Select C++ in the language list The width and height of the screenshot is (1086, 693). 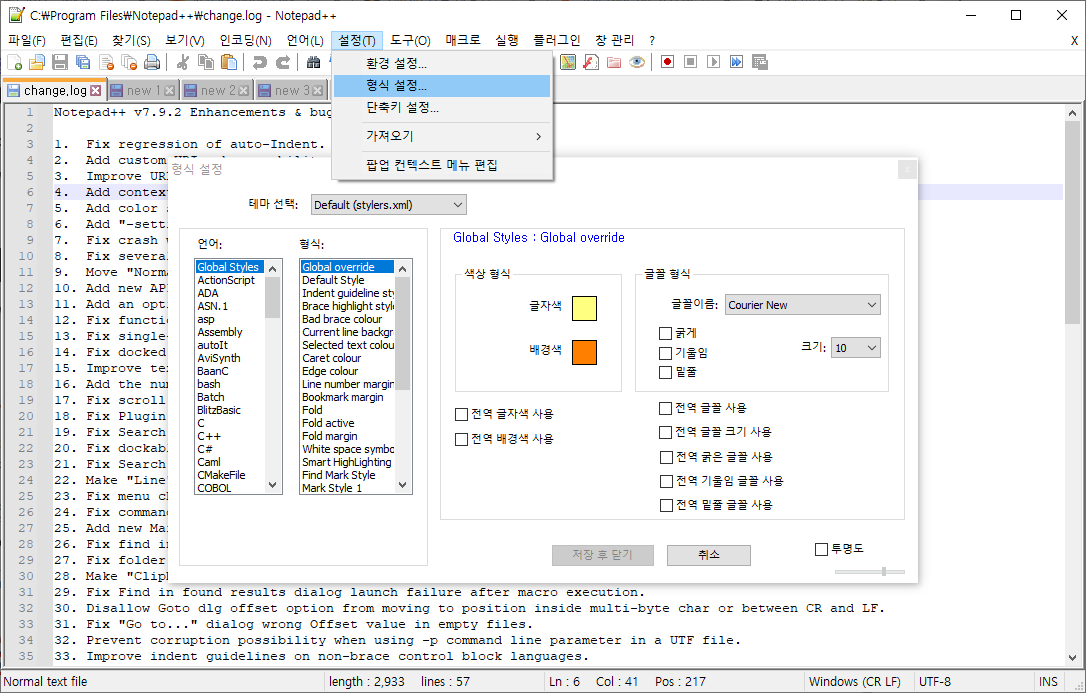pyautogui.click(x=209, y=436)
